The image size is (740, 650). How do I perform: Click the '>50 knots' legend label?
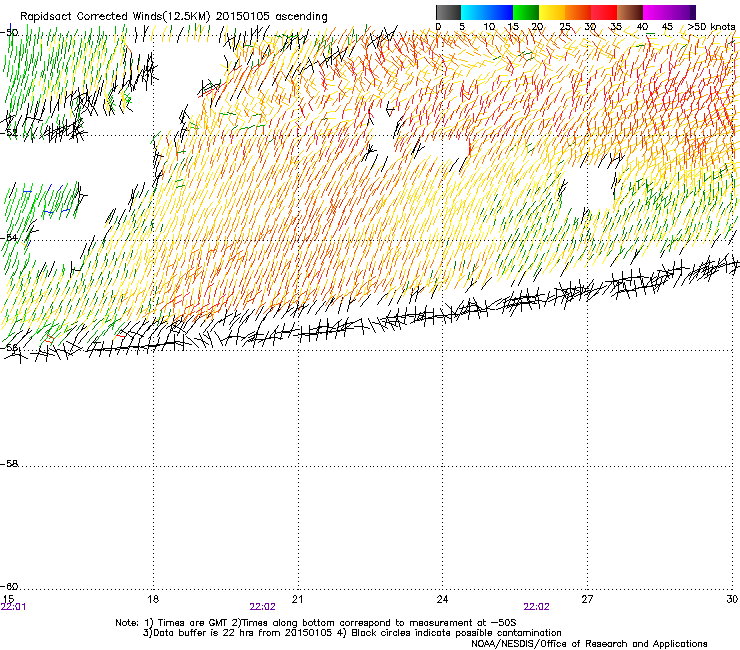711,27
